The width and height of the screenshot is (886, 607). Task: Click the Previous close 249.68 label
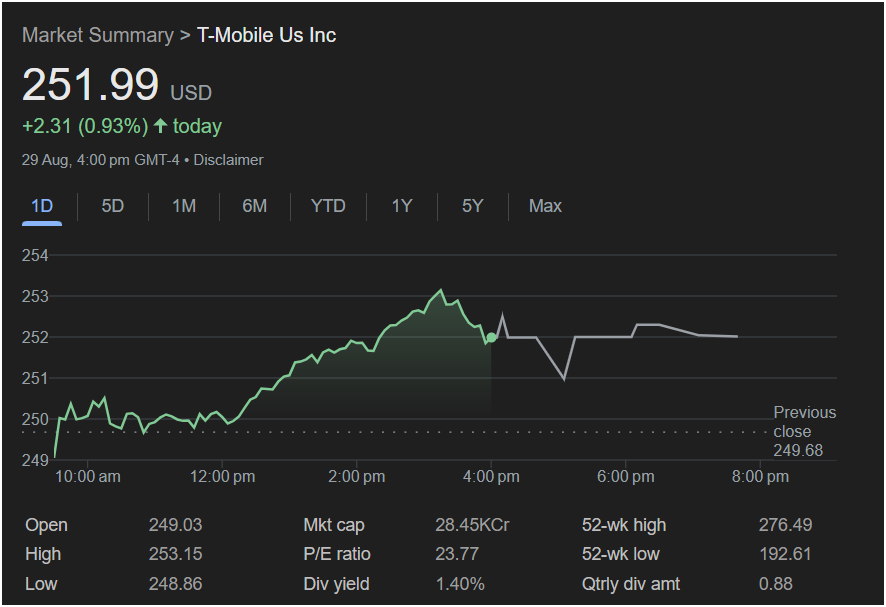point(803,431)
